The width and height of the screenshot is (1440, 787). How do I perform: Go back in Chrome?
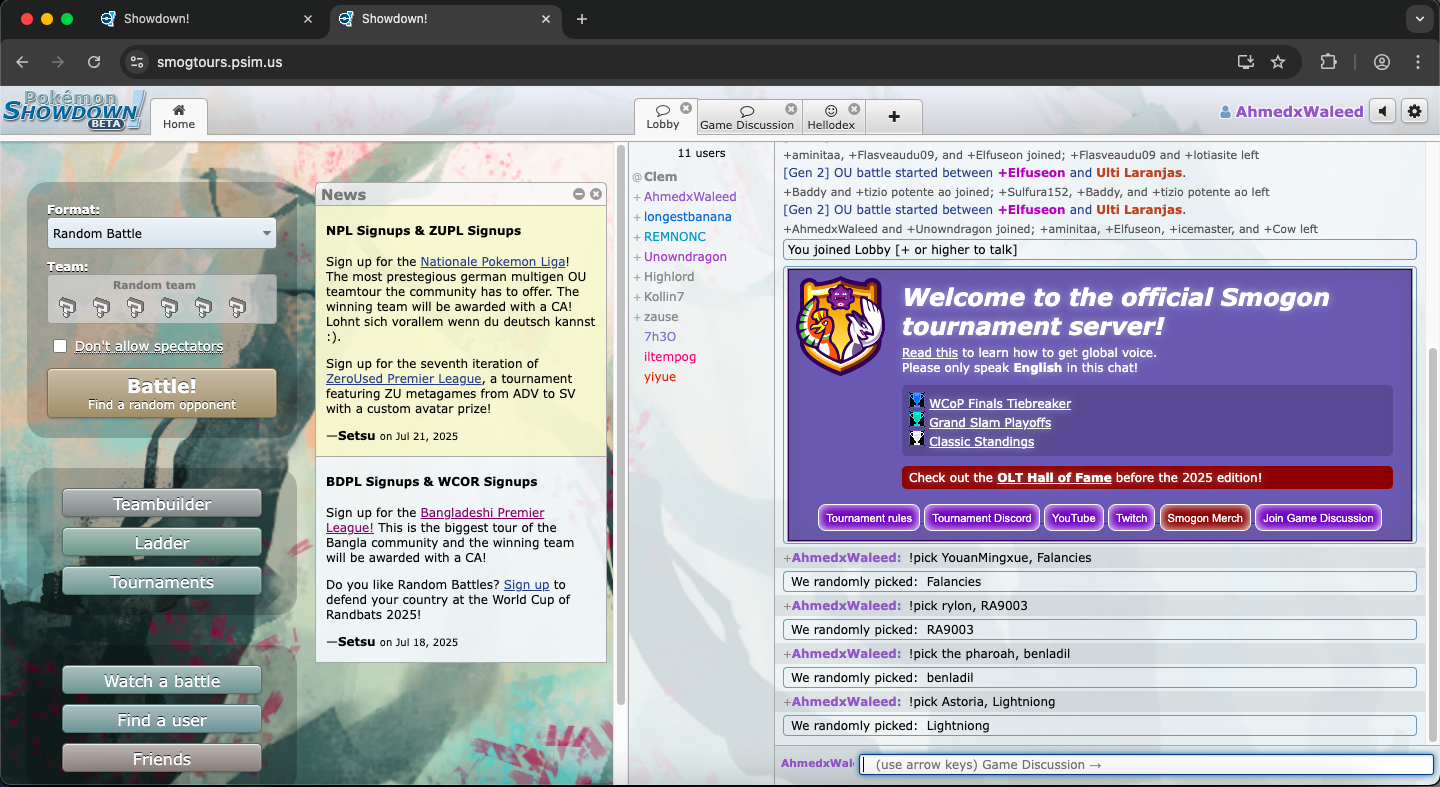tap(22, 62)
